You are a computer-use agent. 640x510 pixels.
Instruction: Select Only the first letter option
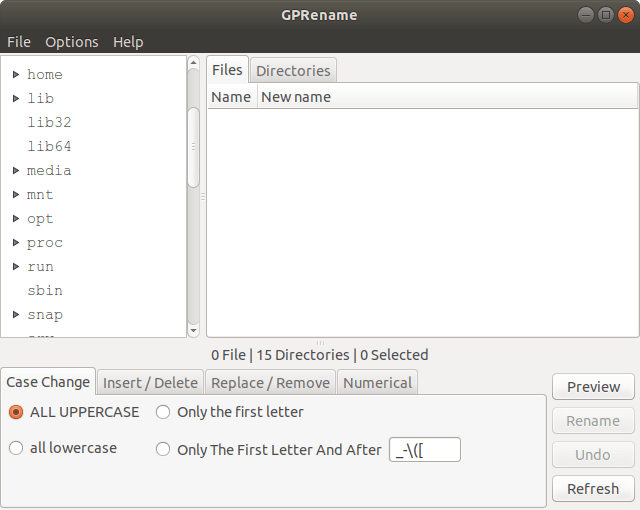coord(163,412)
